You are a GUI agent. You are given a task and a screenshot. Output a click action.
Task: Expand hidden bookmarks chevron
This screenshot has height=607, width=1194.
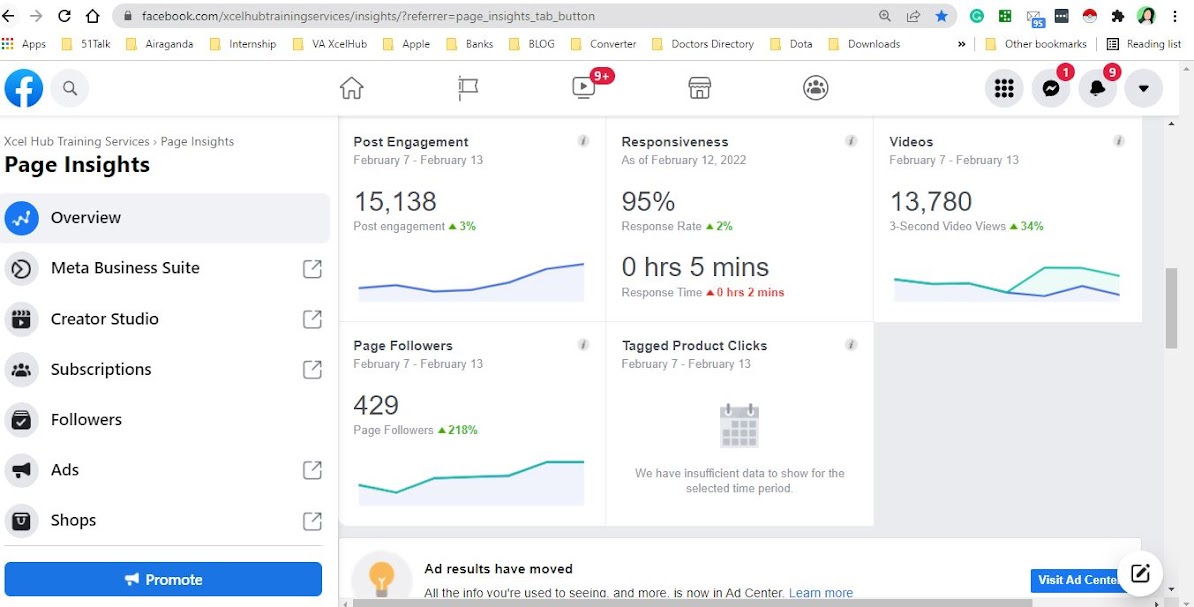(x=961, y=44)
